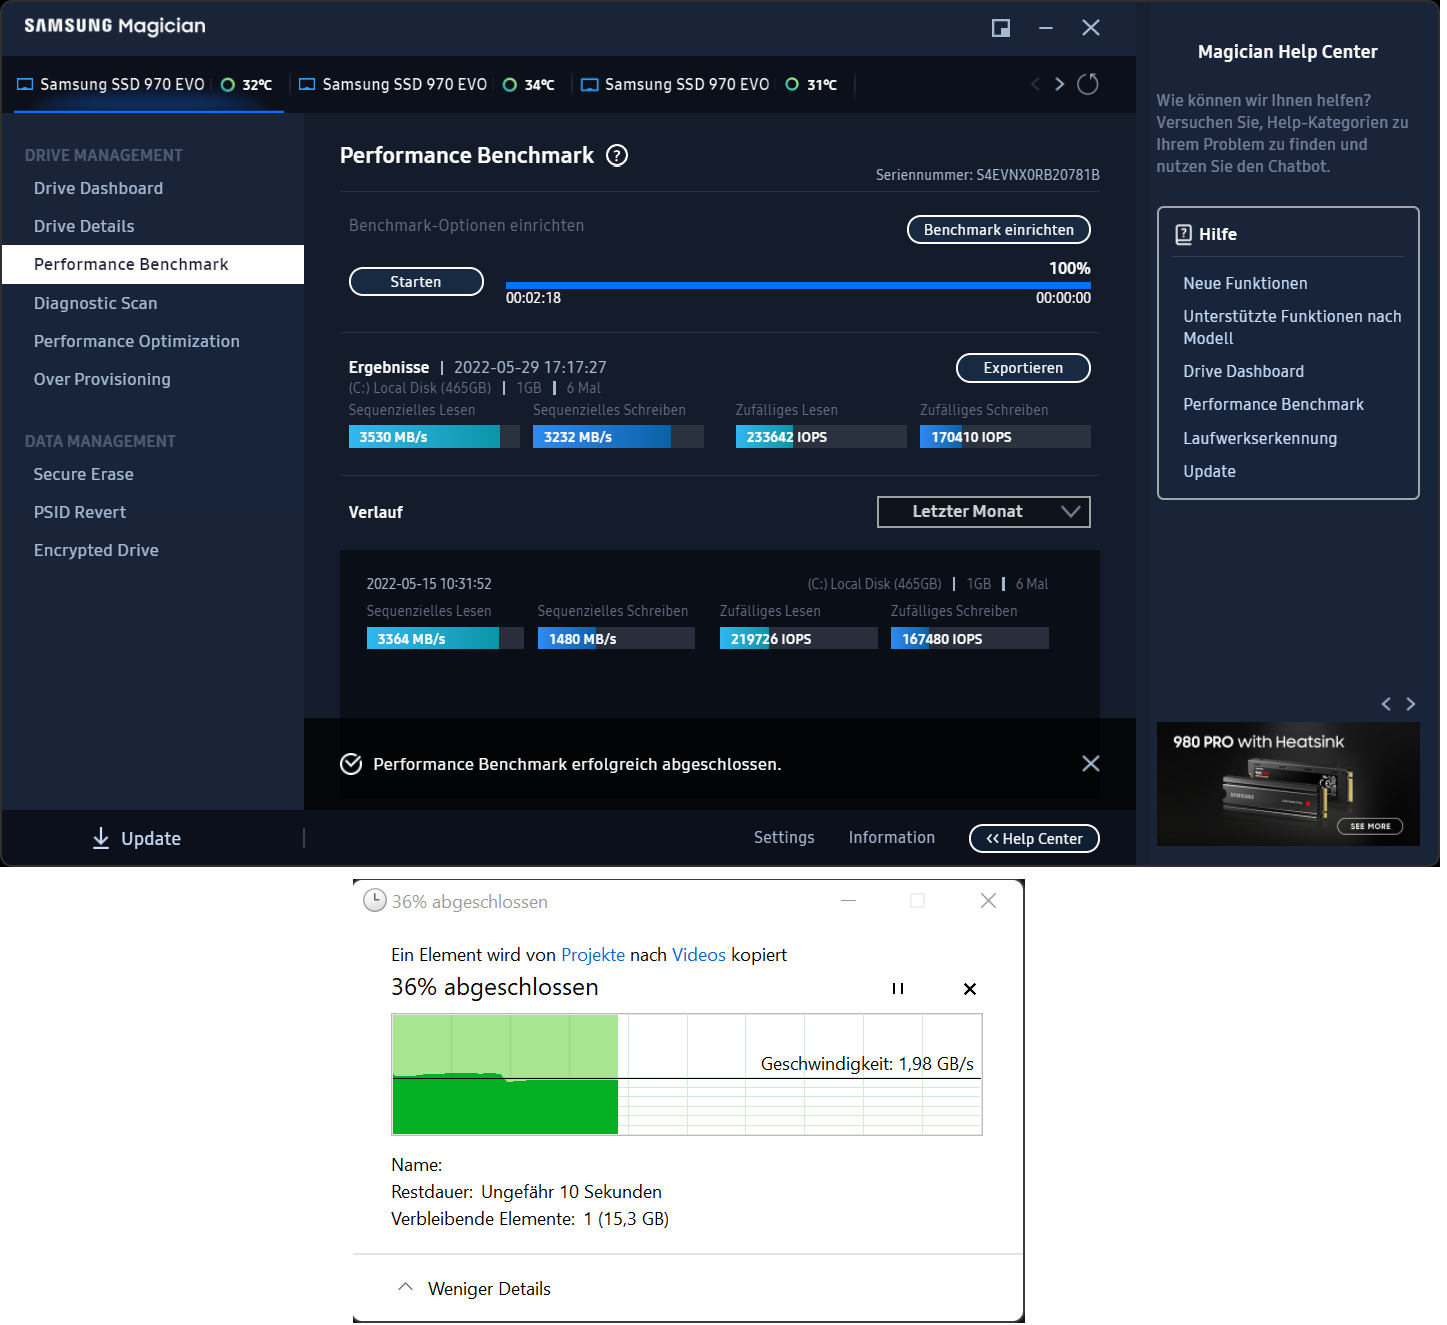This screenshot has width=1447, height=1325.
Task: Click the 233642 IOPS random read result
Action: [821, 437]
